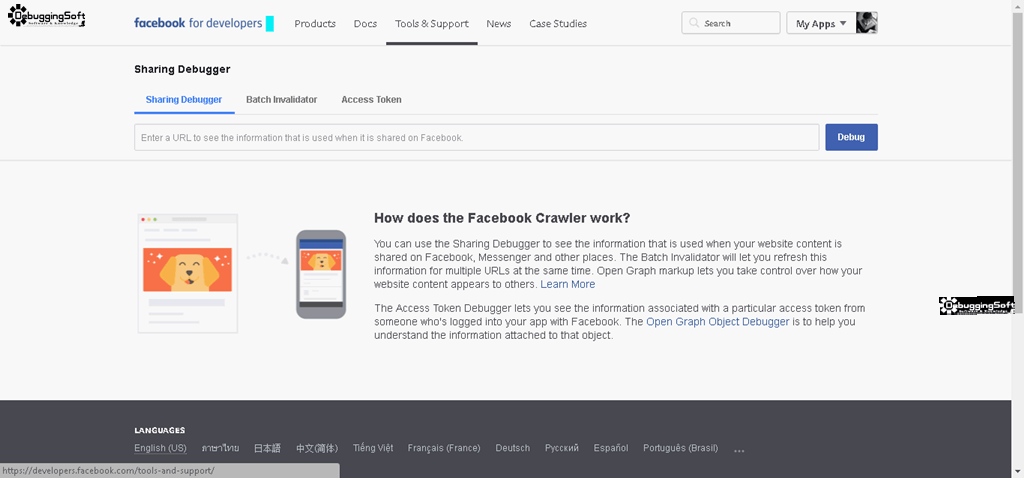
Task: Click the scrollbar down arrow
Action: click(1017, 471)
